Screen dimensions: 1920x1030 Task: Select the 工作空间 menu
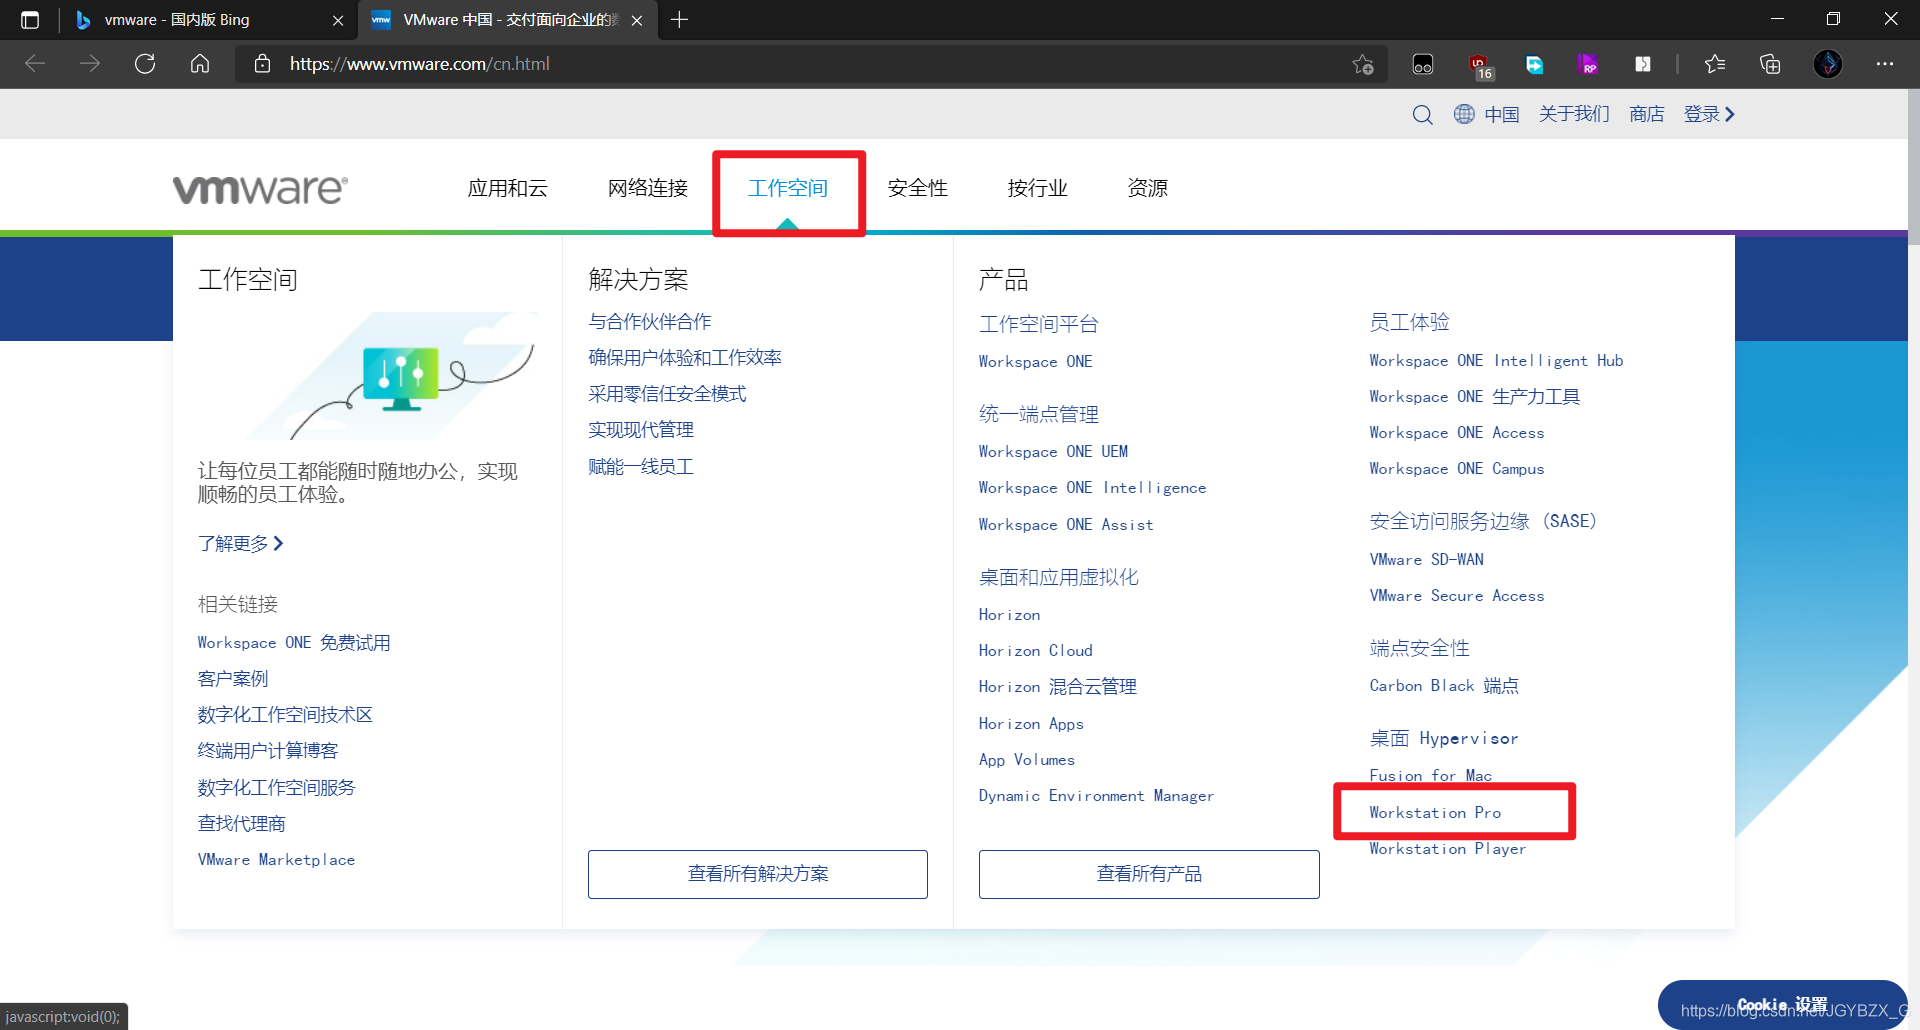coord(788,188)
